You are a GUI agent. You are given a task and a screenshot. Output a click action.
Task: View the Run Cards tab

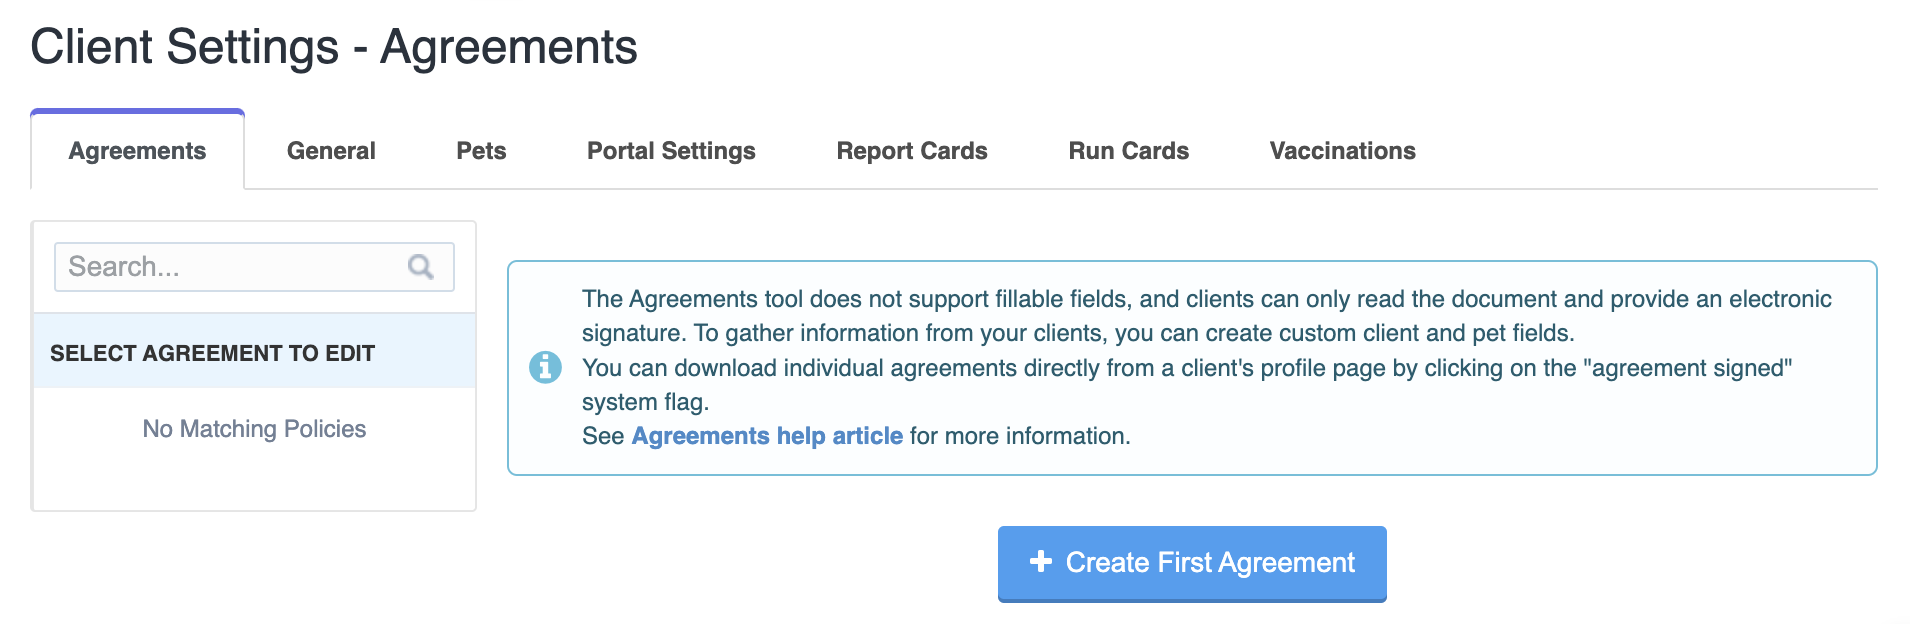coord(1128,151)
